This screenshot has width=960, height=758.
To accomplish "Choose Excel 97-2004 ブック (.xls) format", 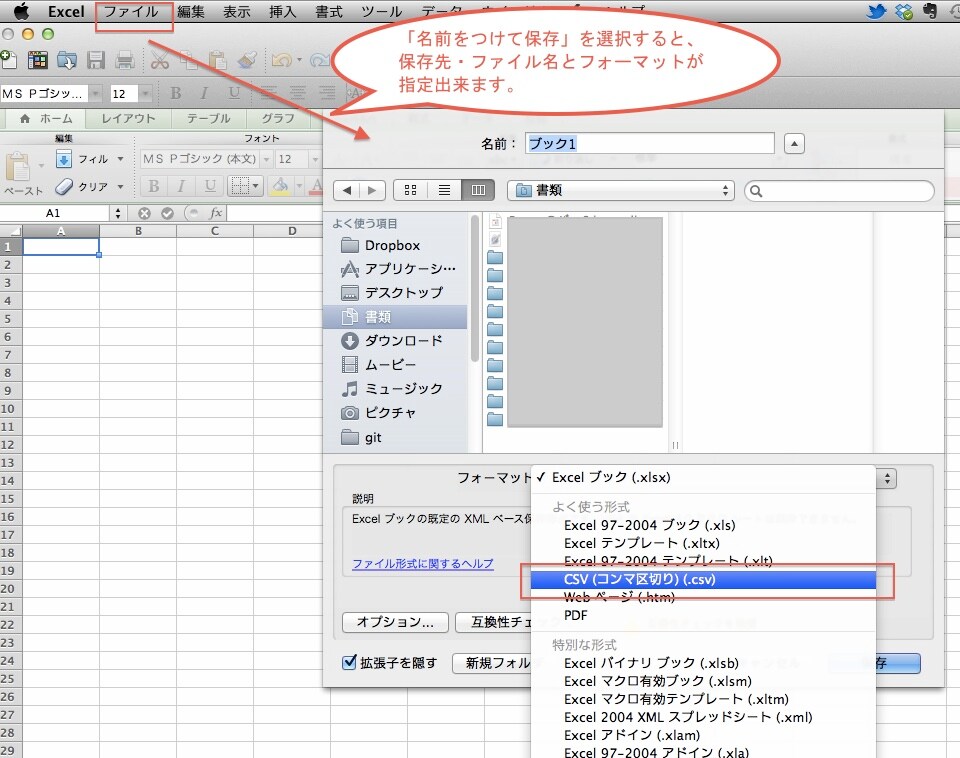I will pyautogui.click(x=703, y=525).
